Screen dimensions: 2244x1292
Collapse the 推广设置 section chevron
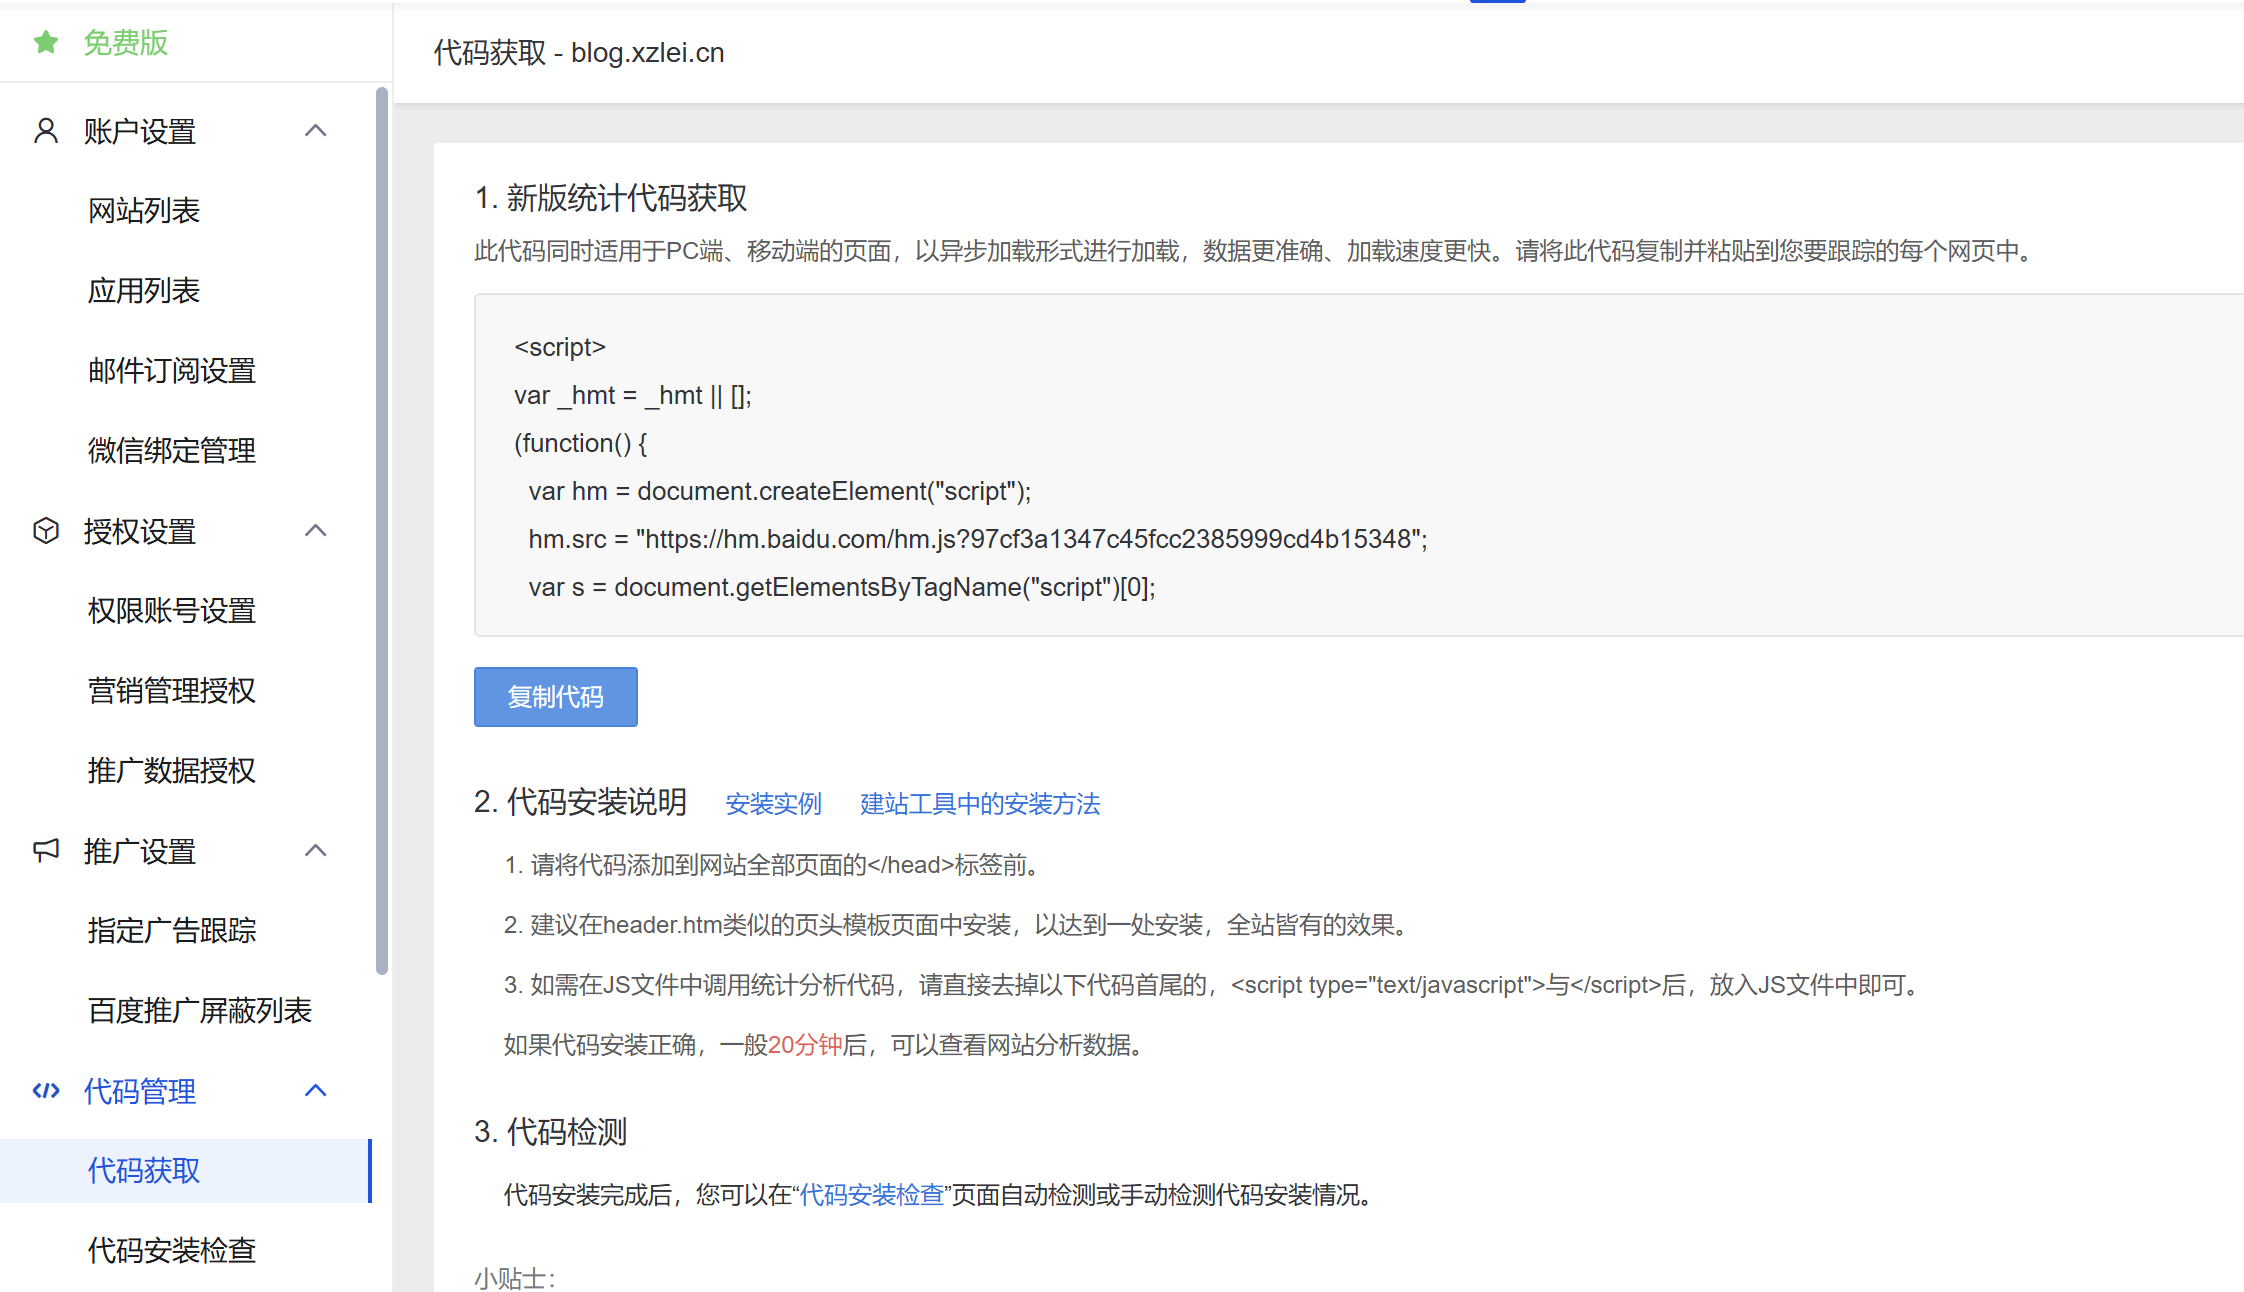316,851
